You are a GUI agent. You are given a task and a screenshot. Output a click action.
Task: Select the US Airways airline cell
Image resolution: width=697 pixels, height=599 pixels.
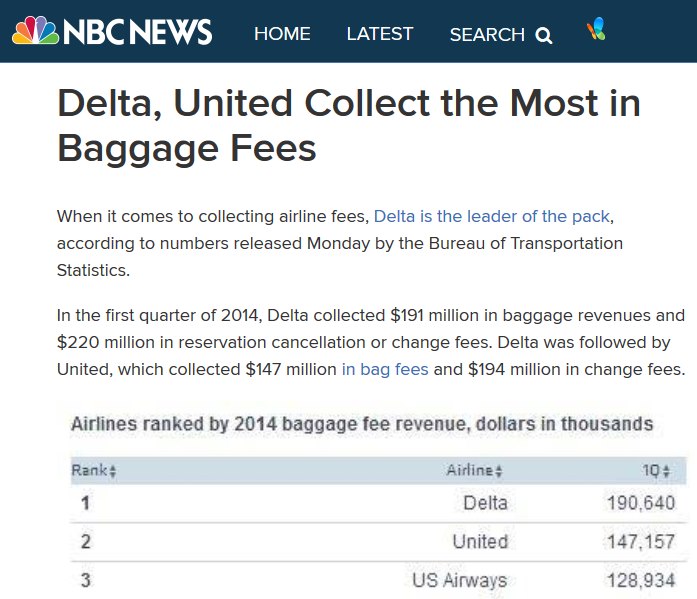pos(459,580)
